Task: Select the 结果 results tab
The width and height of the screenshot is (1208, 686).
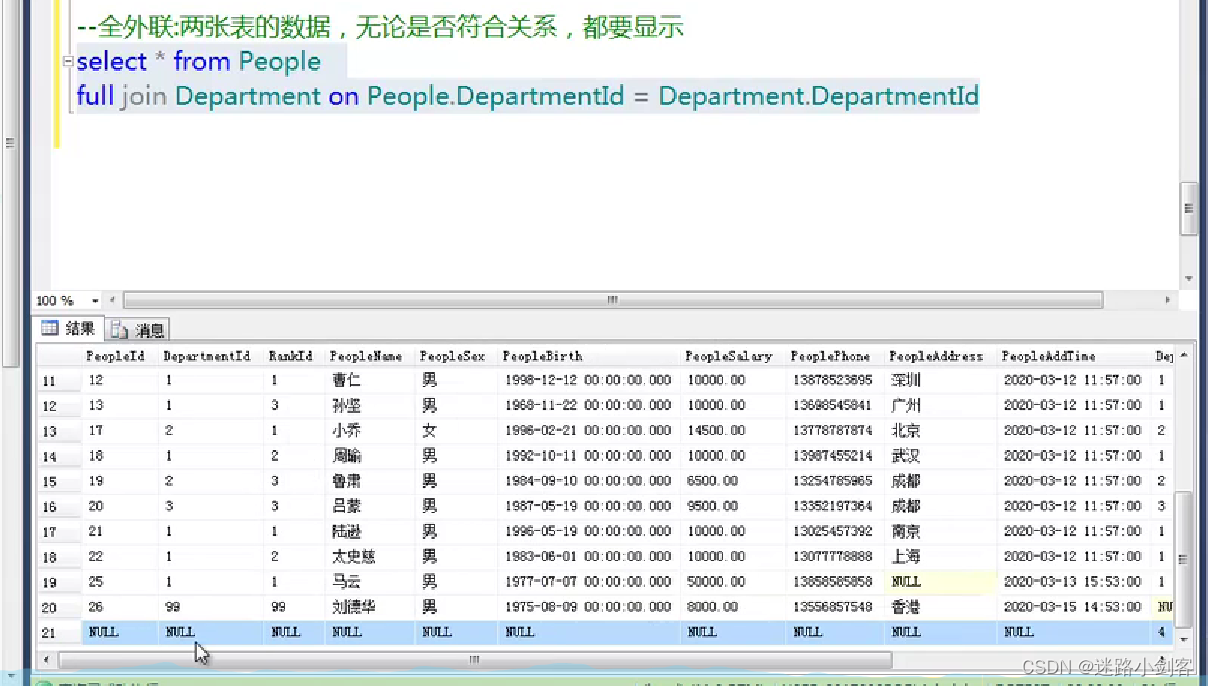Action: (x=72, y=329)
